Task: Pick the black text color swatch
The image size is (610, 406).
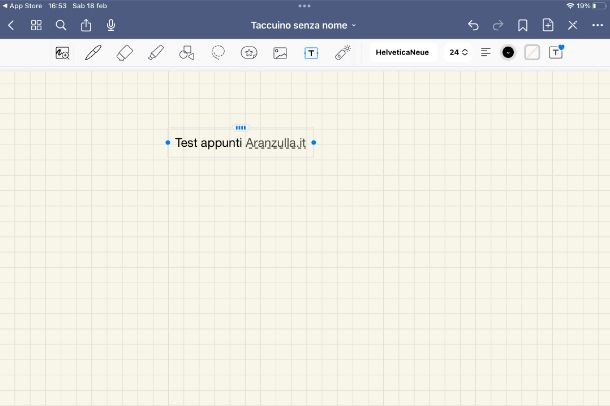Action: tap(508, 52)
